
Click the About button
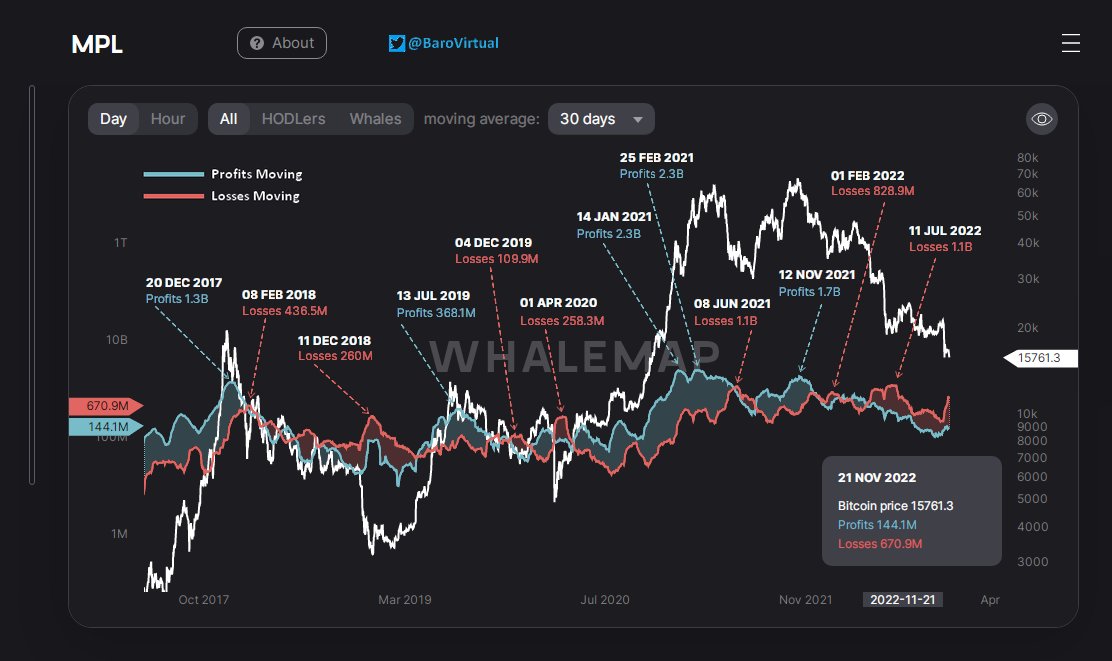(x=282, y=43)
